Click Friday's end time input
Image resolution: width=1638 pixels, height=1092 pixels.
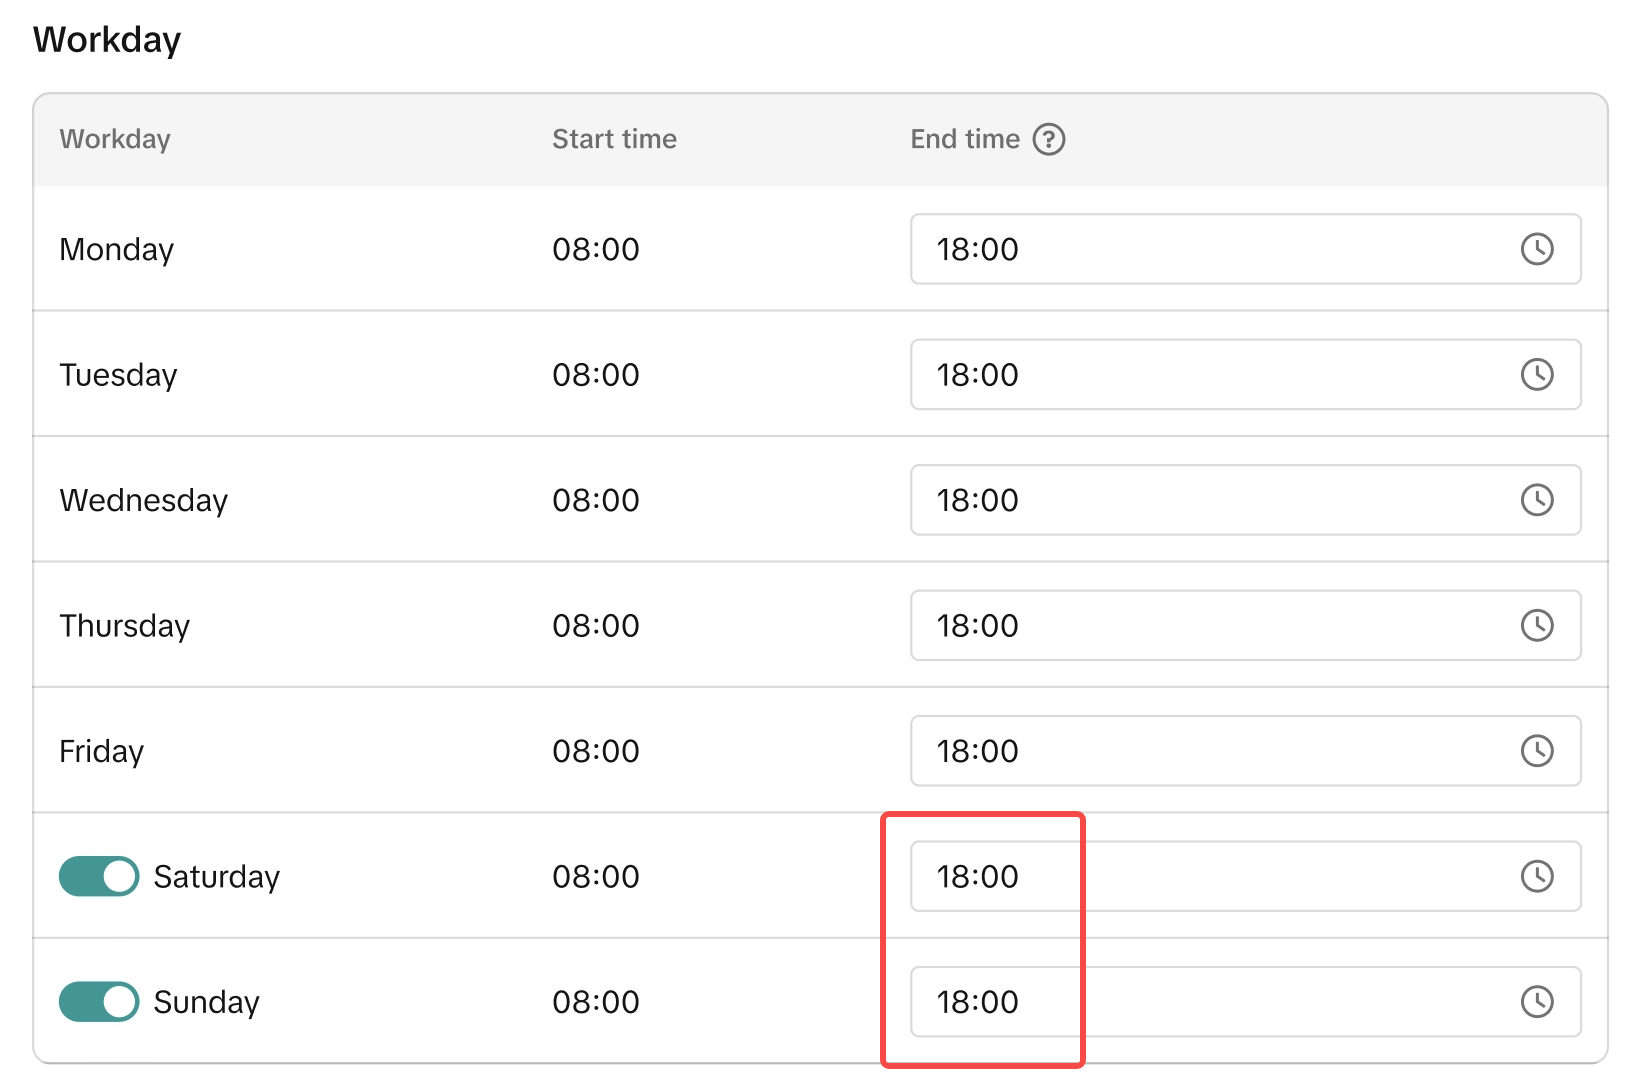pyautogui.click(x=1200, y=751)
